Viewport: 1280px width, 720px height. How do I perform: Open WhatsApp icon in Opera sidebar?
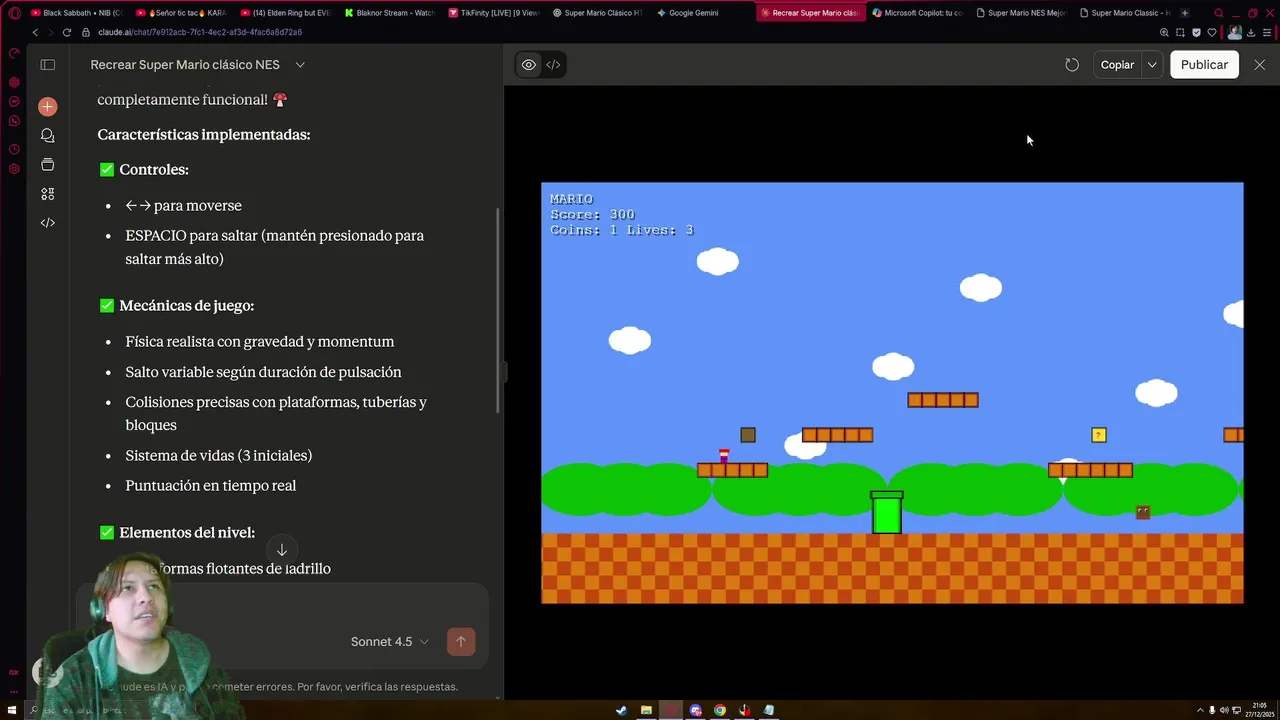14,121
